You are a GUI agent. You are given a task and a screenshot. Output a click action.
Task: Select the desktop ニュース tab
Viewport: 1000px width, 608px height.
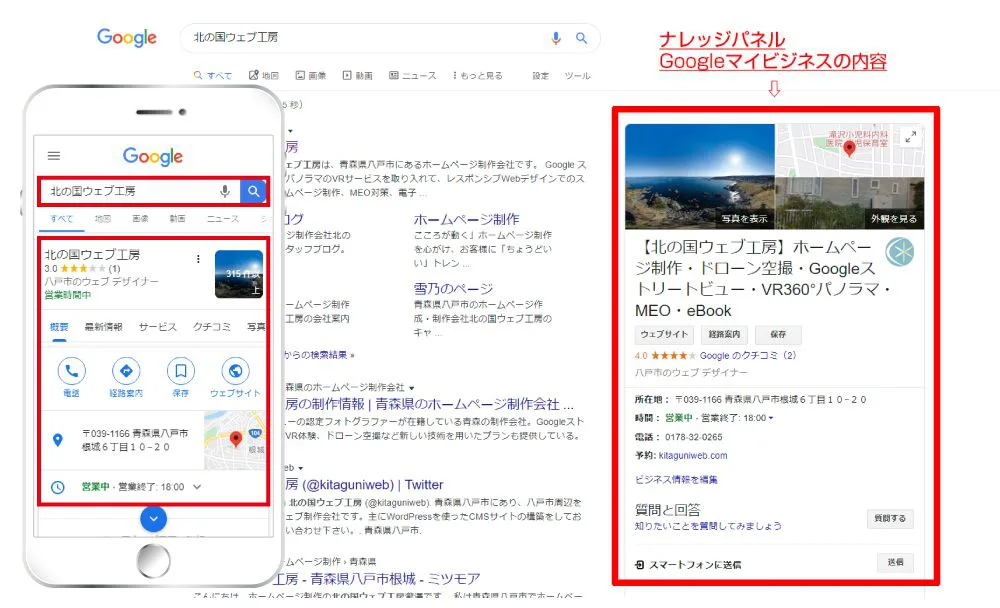point(413,75)
